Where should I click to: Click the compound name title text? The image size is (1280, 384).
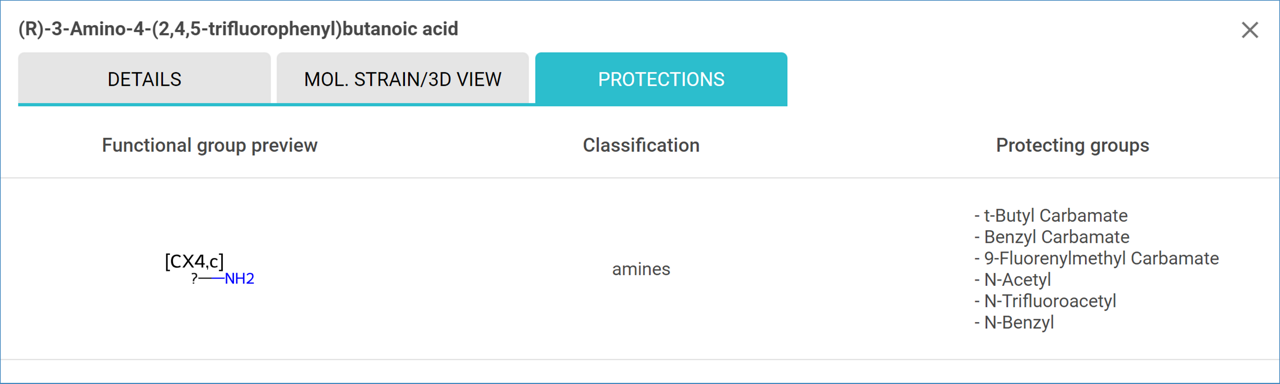coord(238,29)
